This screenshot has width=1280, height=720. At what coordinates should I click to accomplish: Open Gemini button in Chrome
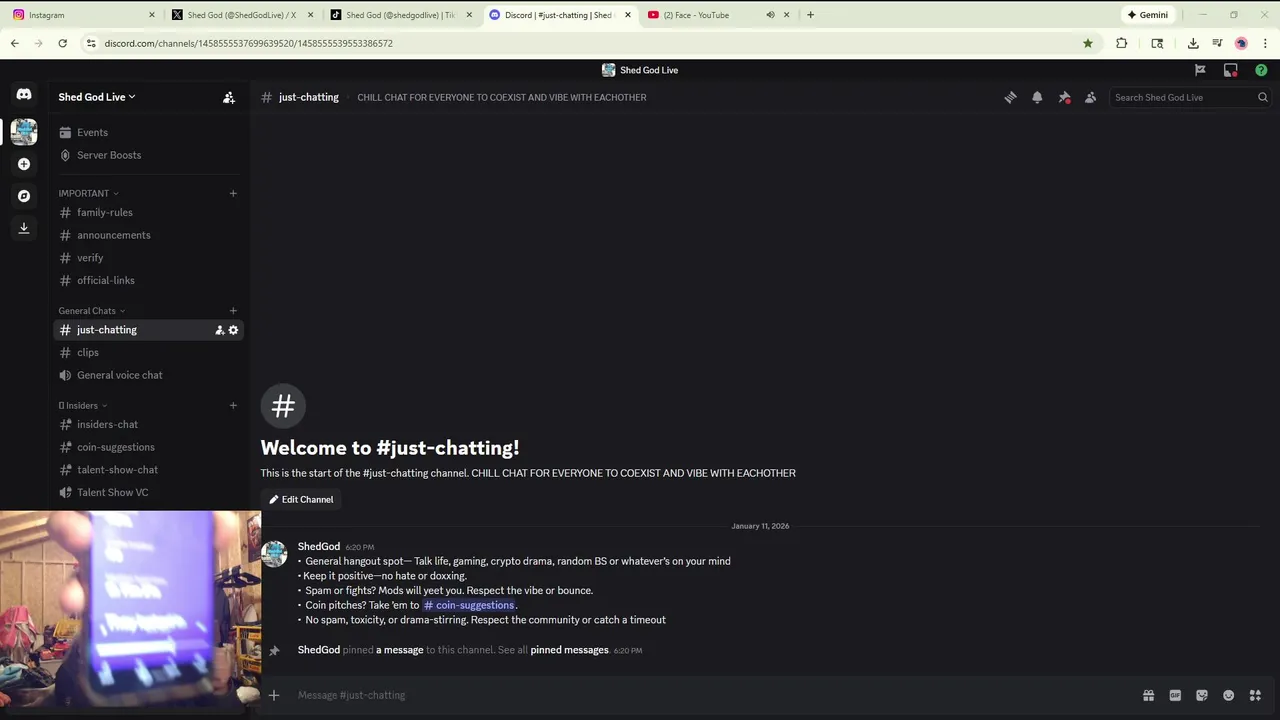[x=1148, y=15]
